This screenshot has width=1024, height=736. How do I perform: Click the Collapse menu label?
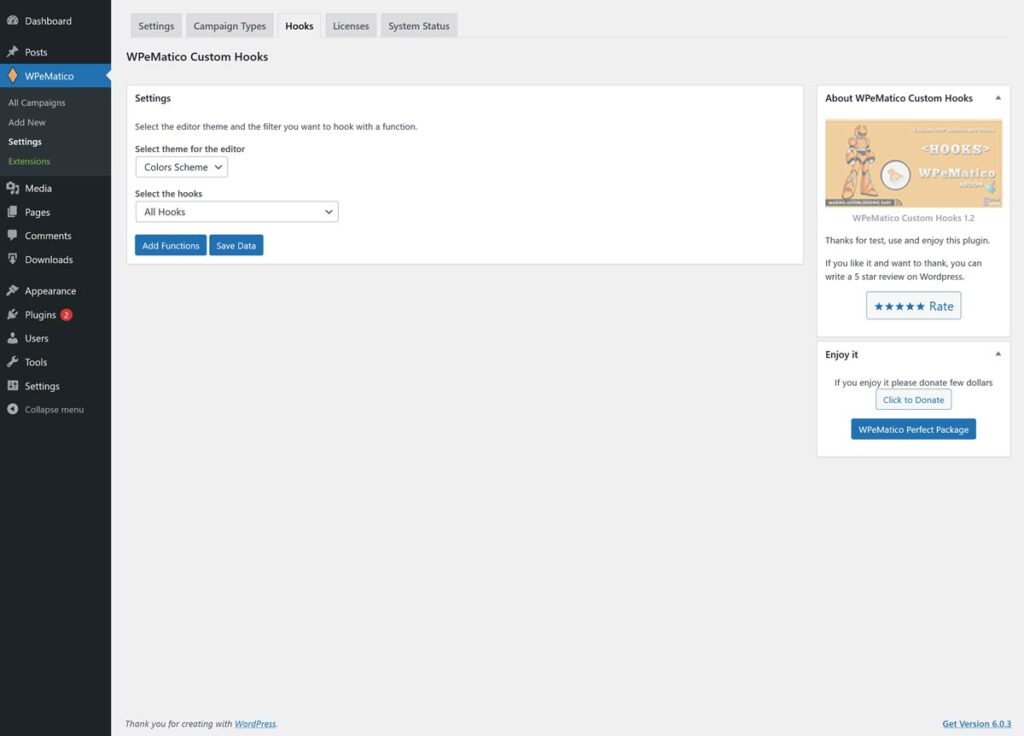(54, 409)
